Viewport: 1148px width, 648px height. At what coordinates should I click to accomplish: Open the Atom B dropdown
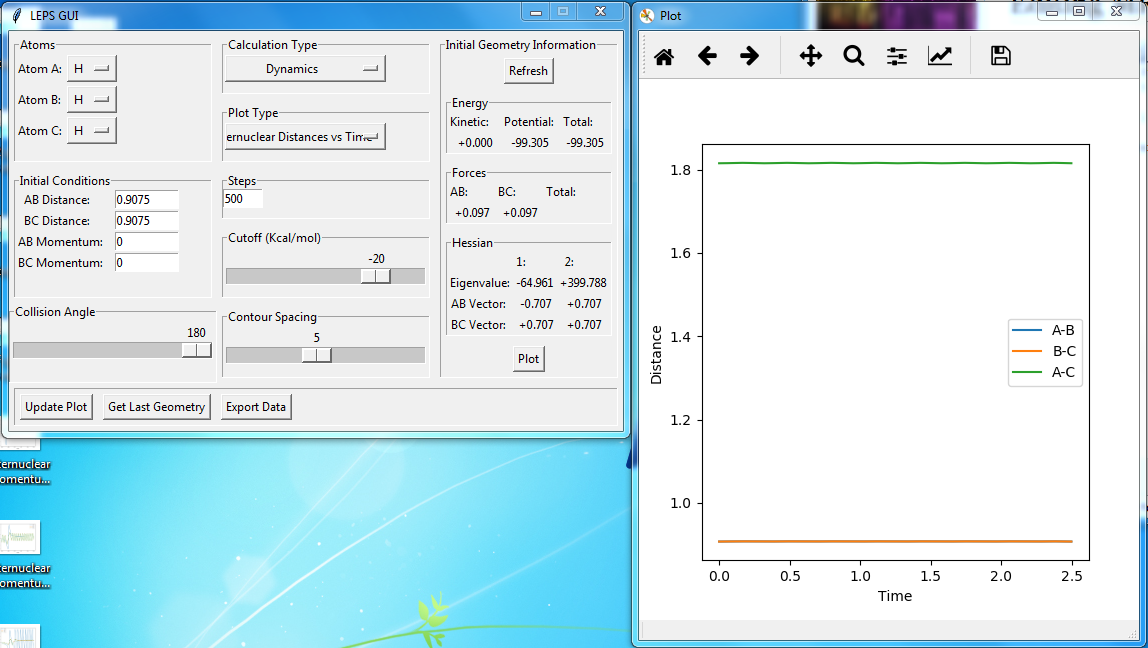click(92, 100)
